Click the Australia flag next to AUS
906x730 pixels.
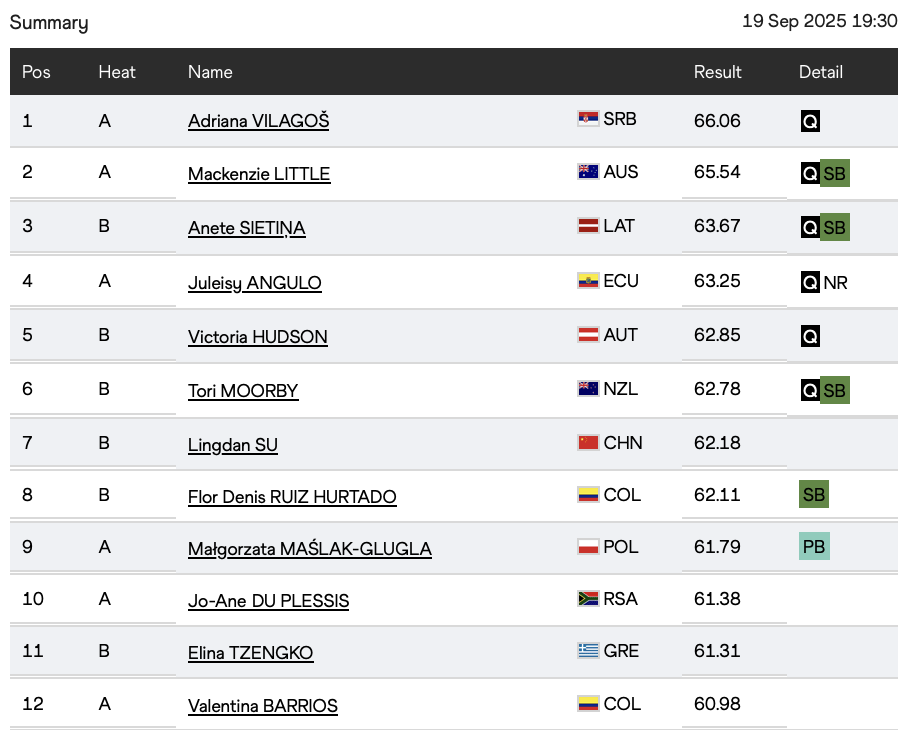588,172
